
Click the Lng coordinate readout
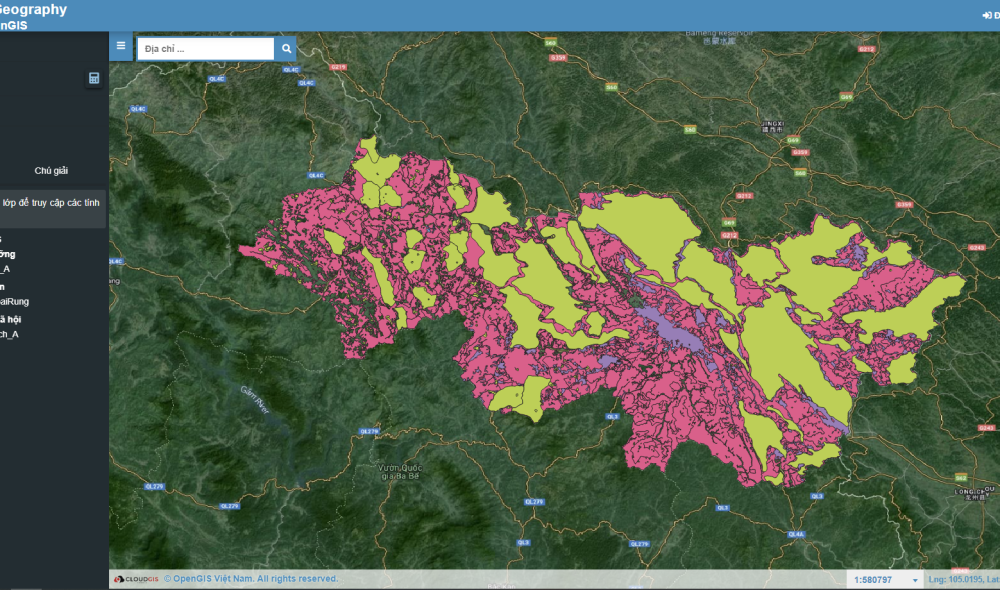click(962, 580)
